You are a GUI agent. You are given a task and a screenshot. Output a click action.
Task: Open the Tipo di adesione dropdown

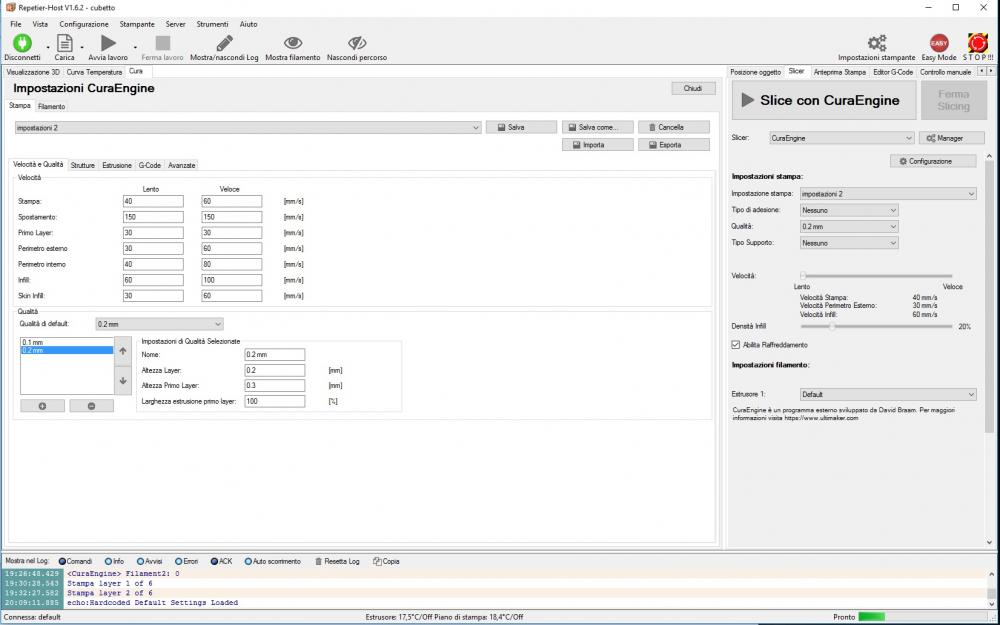pos(849,210)
